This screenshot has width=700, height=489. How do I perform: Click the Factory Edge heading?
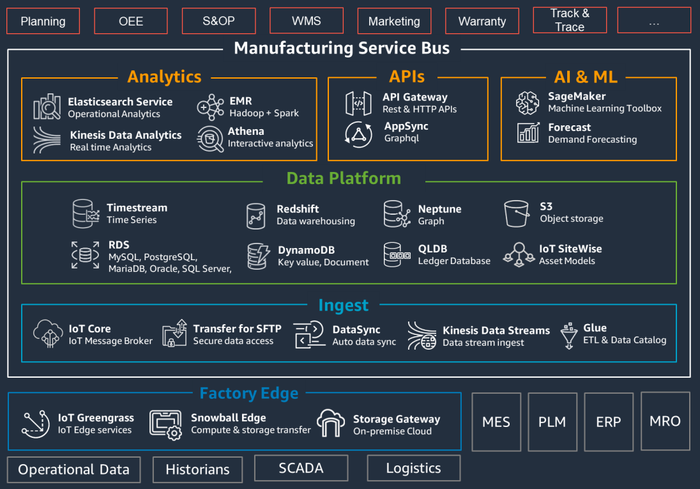click(x=249, y=393)
